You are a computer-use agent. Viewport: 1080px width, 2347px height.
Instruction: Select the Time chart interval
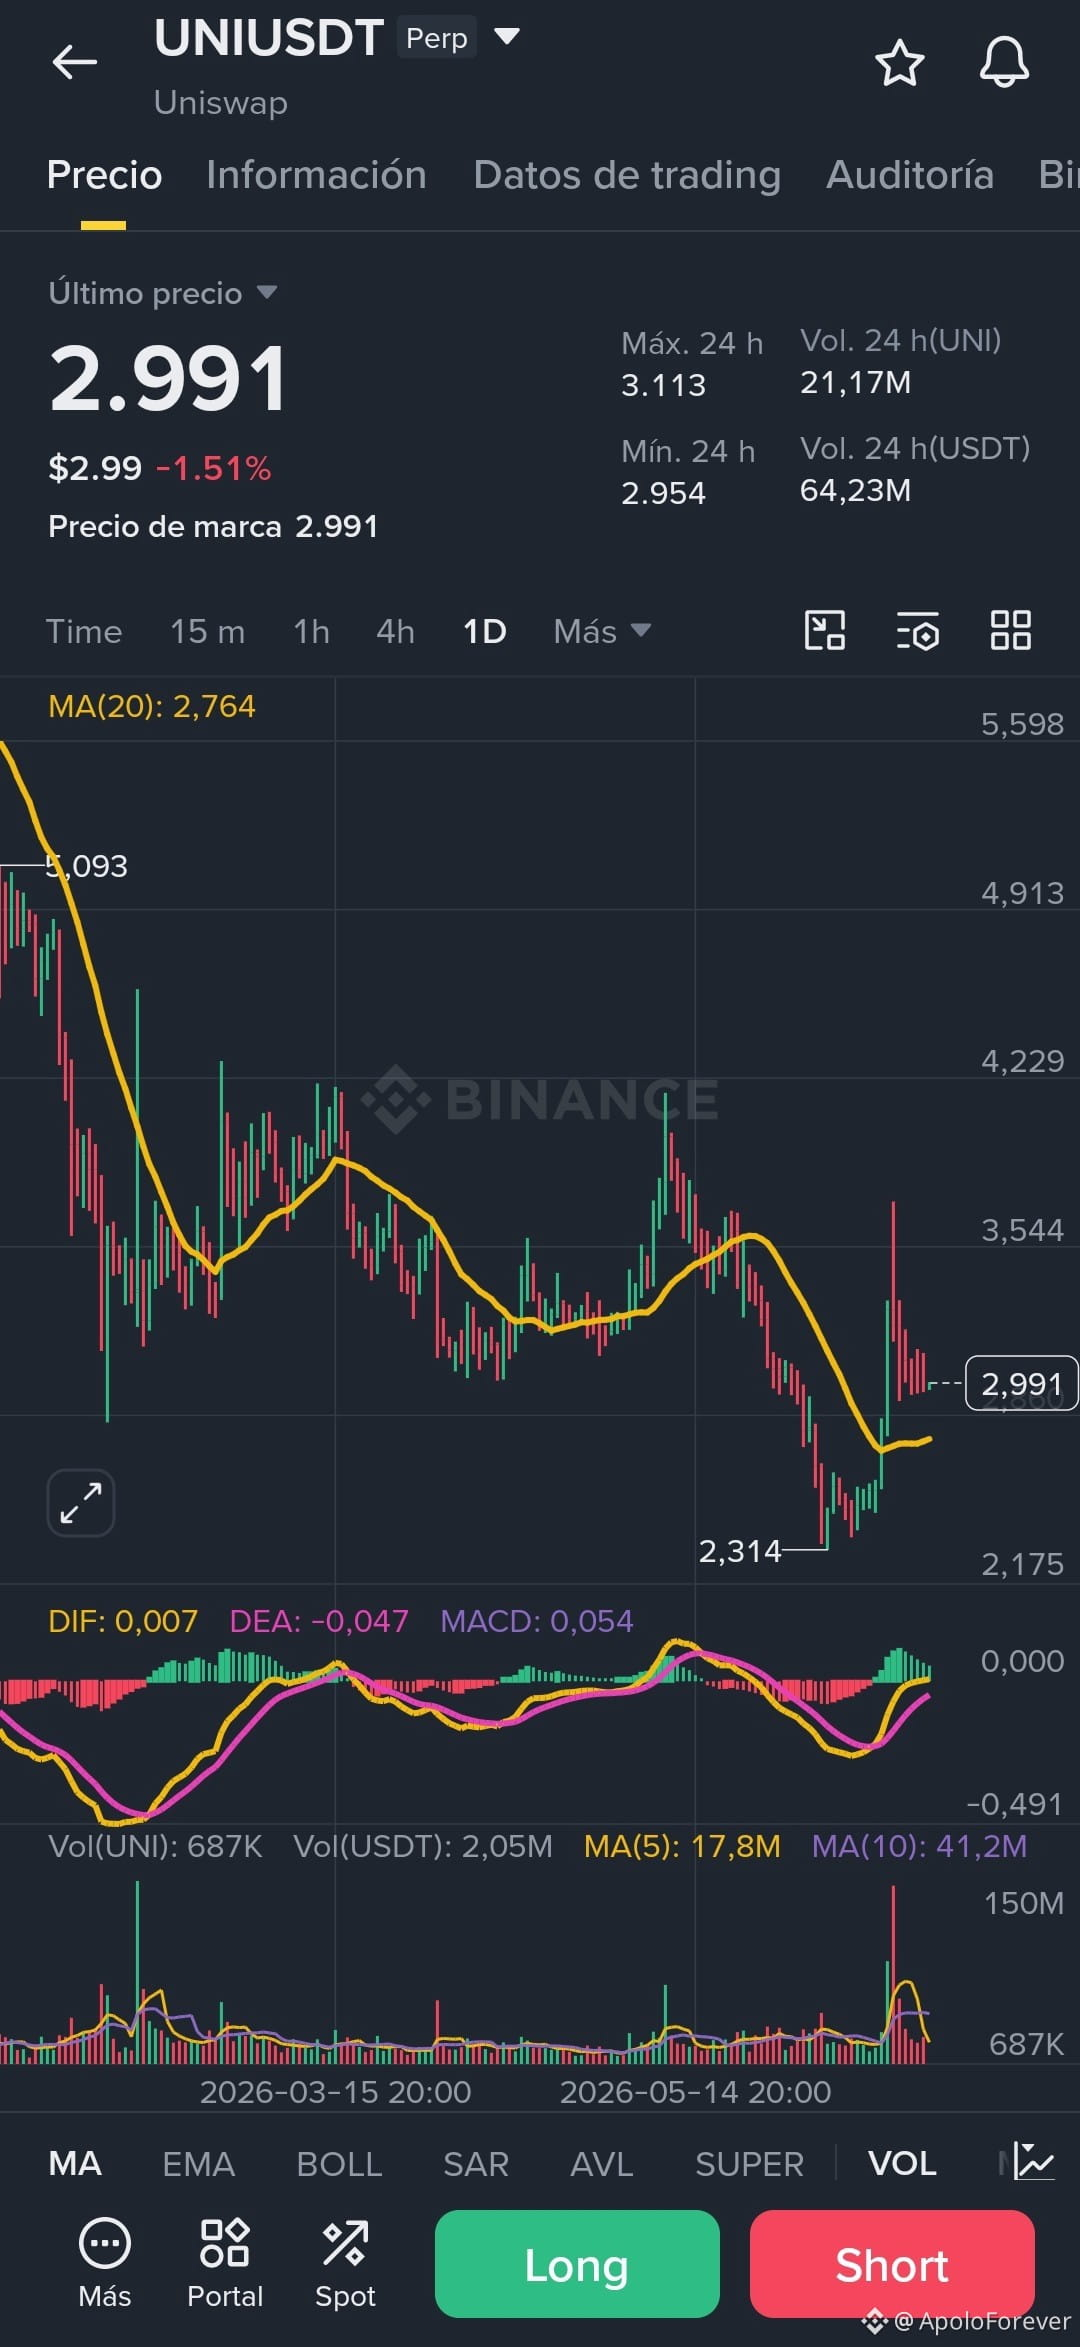(84, 632)
